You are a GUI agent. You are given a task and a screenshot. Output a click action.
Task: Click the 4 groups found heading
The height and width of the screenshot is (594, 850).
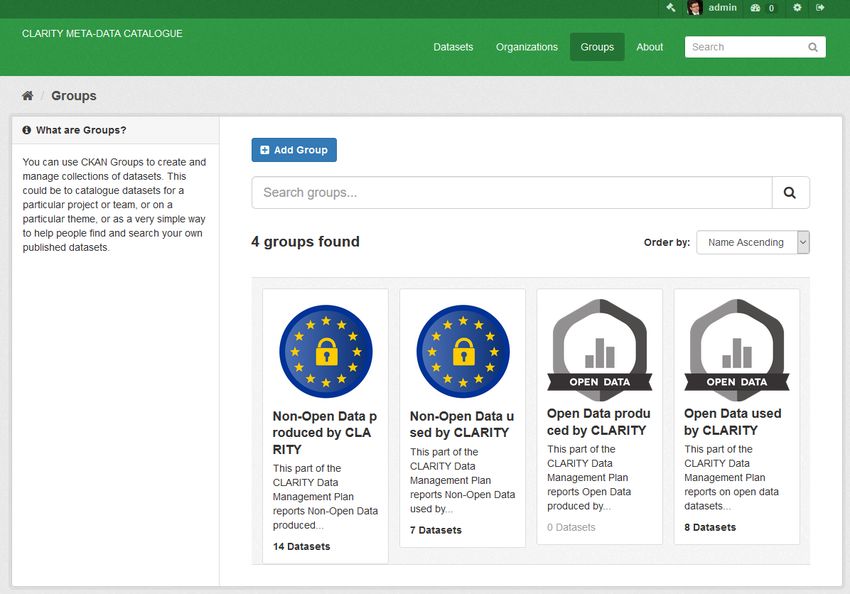click(x=305, y=242)
